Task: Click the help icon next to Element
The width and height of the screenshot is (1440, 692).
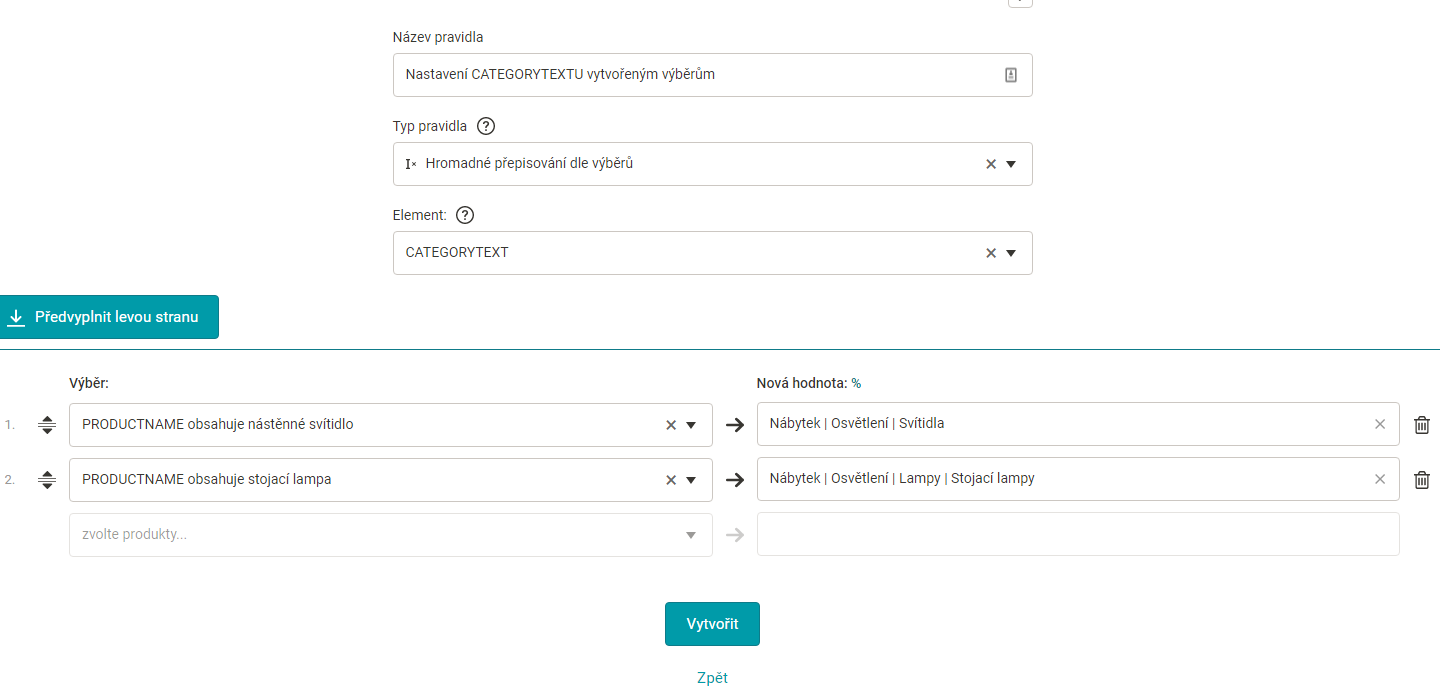Action: pyautogui.click(x=464, y=215)
